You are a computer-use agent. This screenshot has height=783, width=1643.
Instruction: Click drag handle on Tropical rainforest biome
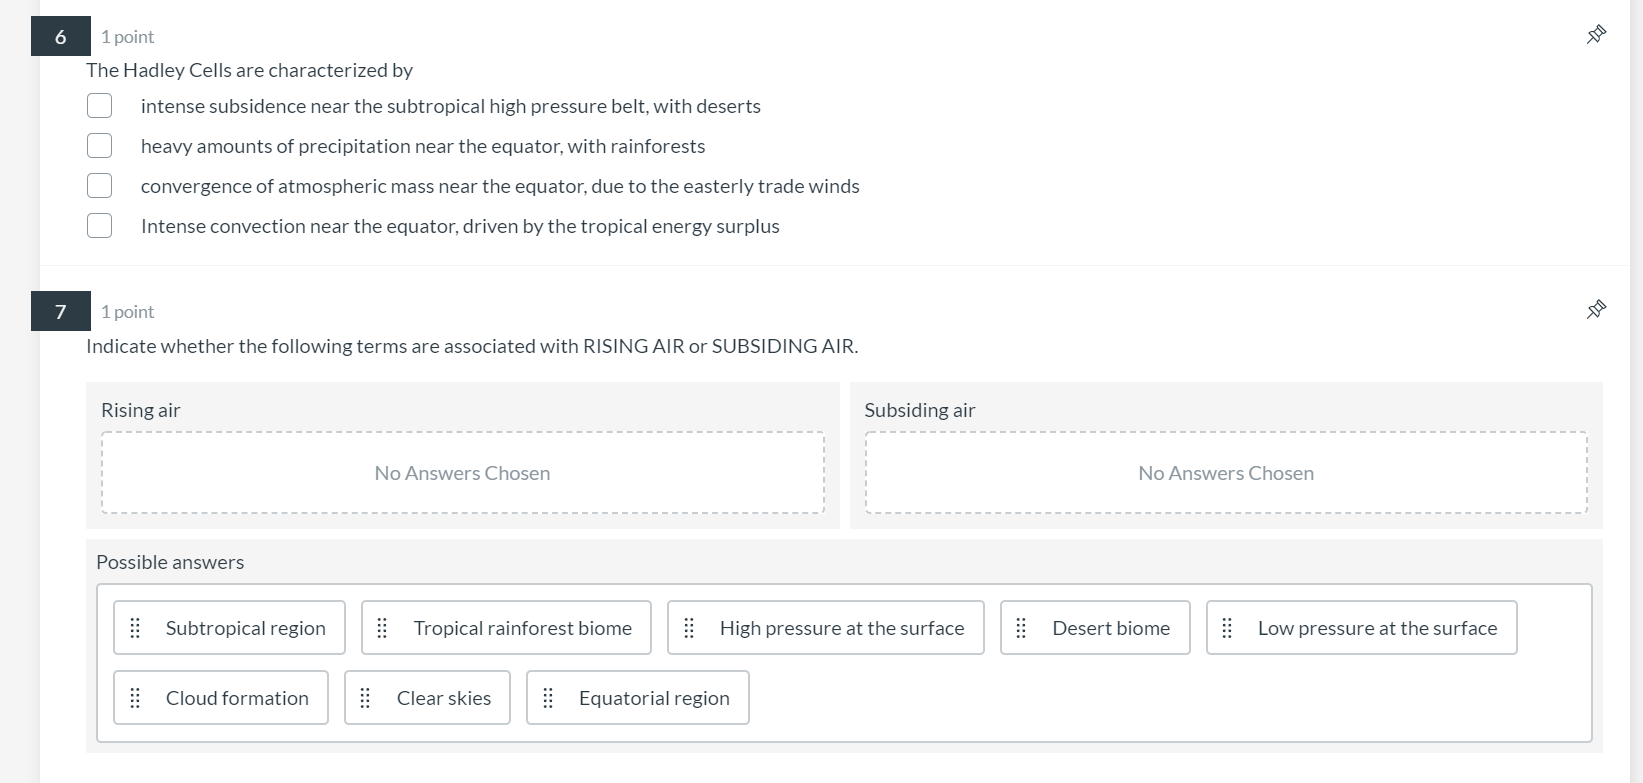(x=382, y=628)
